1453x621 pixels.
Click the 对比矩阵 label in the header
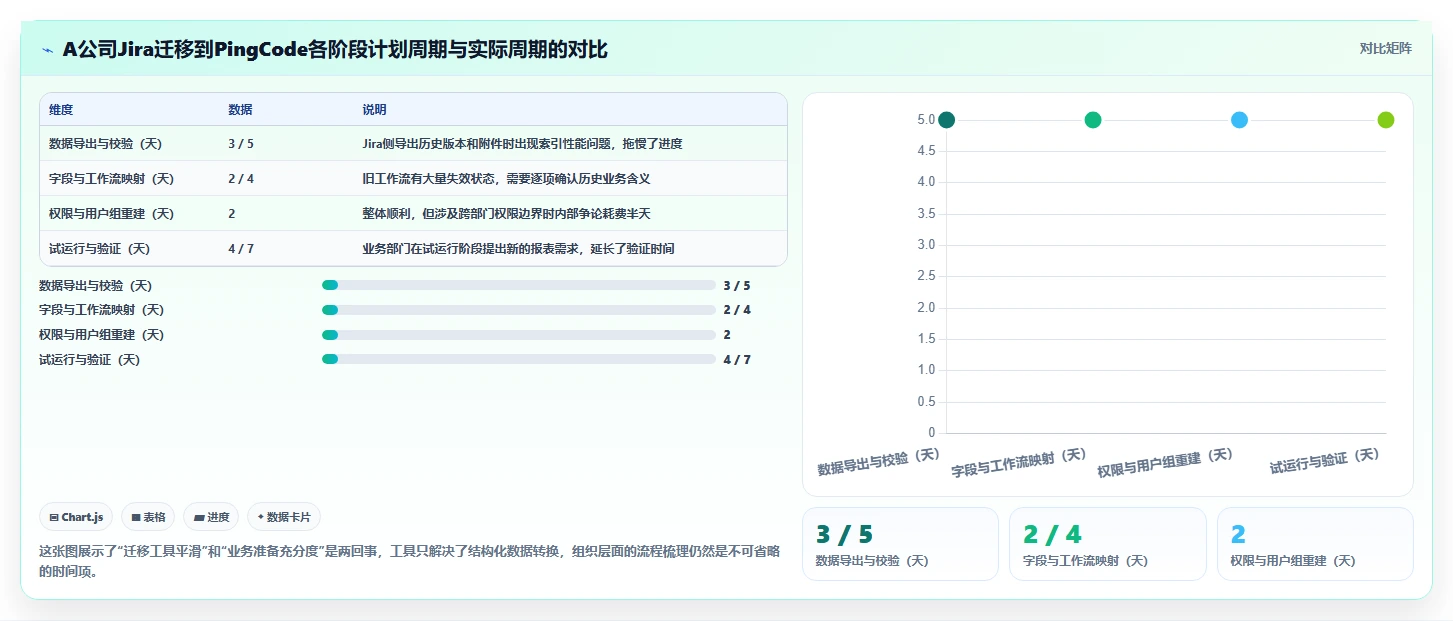[1385, 48]
